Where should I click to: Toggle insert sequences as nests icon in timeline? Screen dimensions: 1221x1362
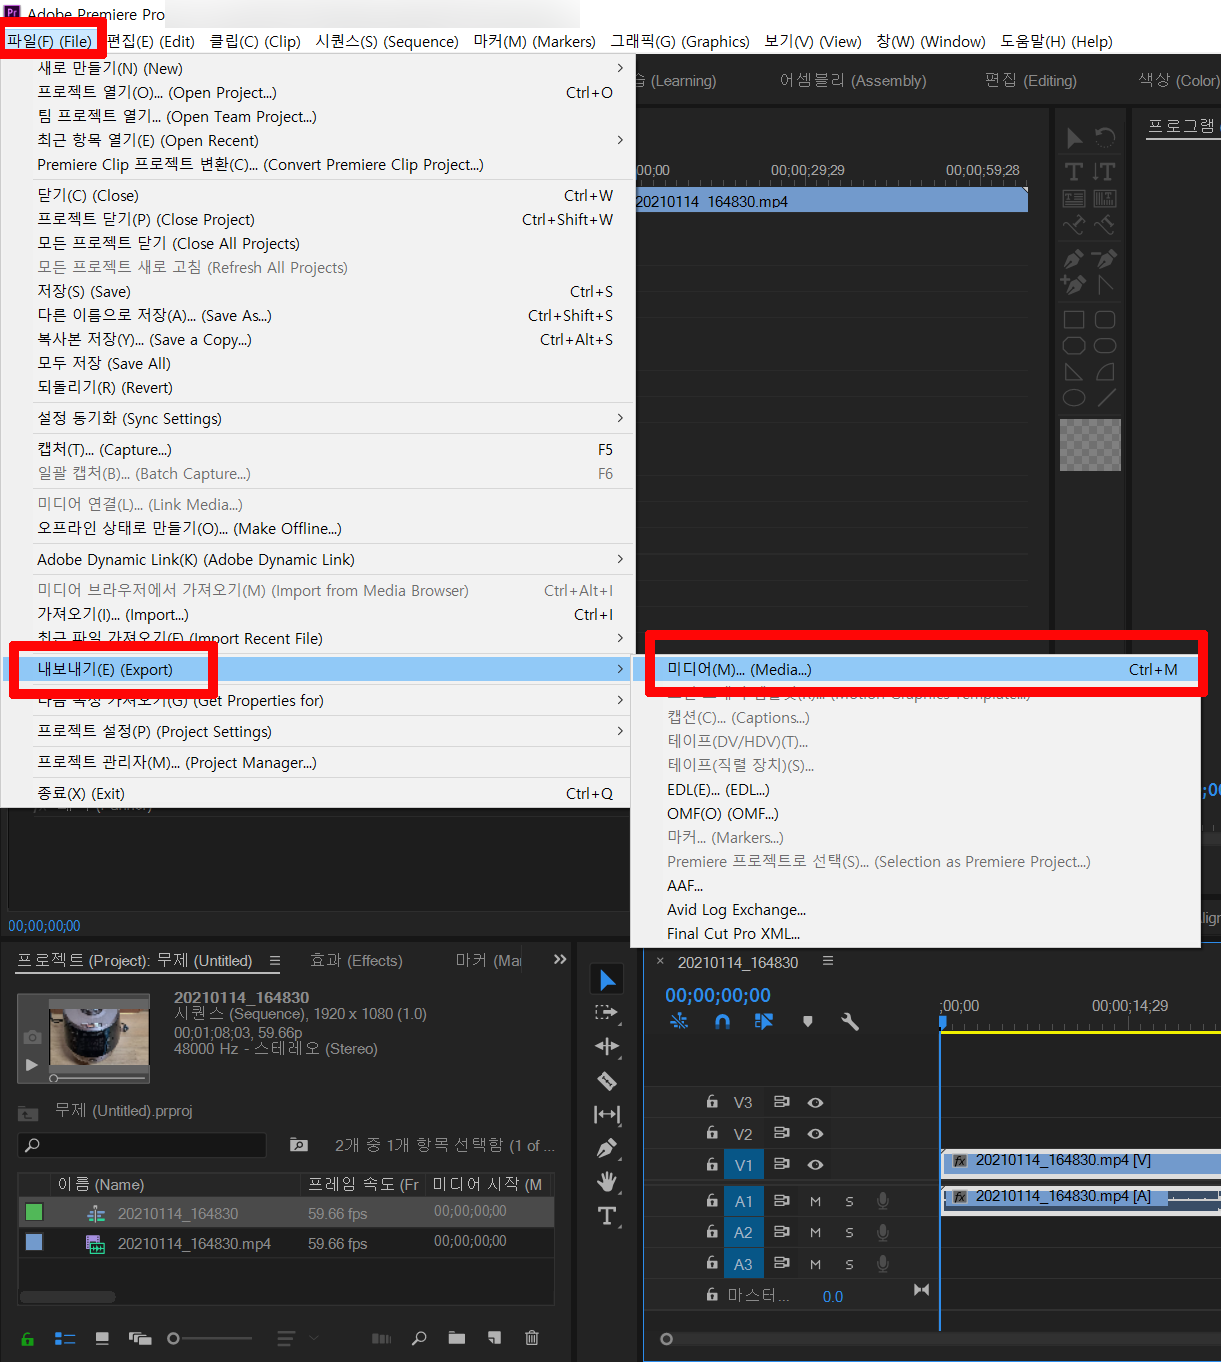679,1021
